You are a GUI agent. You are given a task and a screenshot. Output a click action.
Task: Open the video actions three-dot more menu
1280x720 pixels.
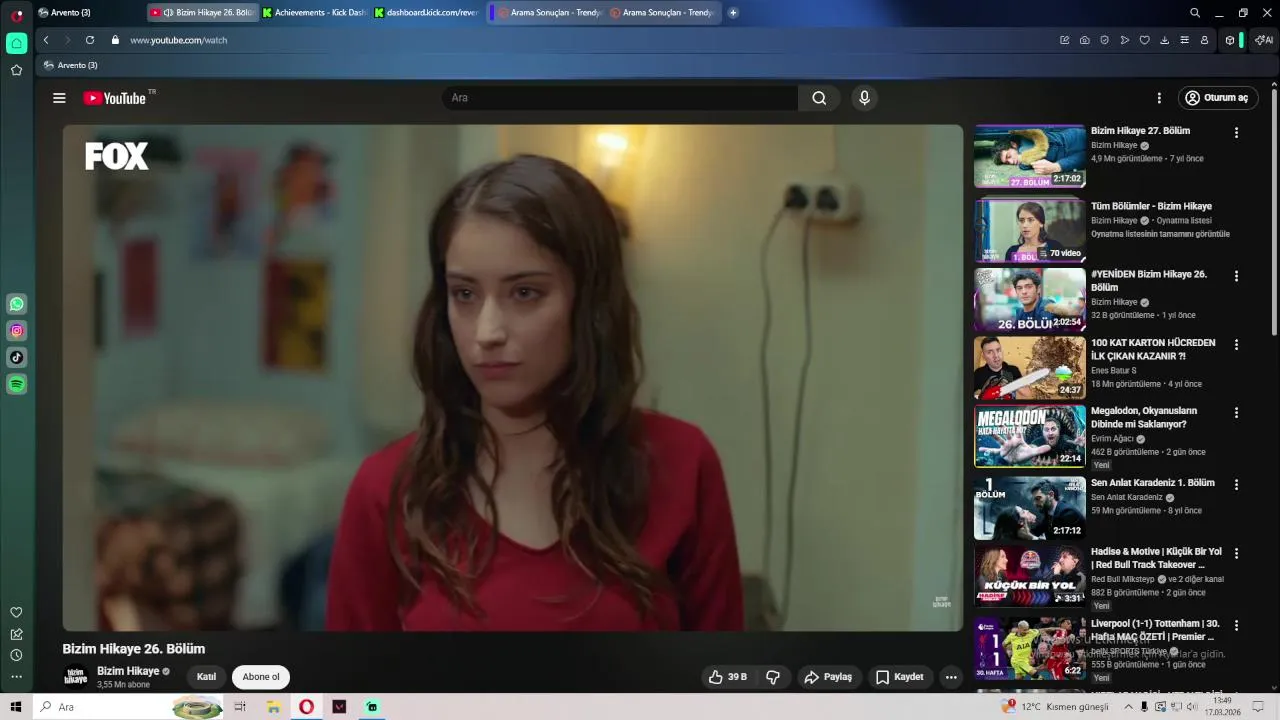click(x=951, y=677)
